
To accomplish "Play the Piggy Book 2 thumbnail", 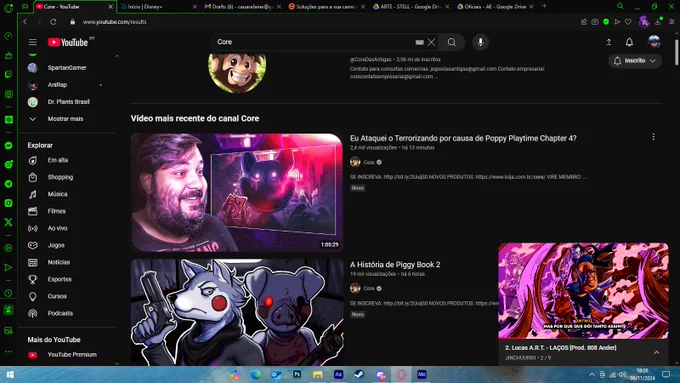I will pyautogui.click(x=237, y=312).
